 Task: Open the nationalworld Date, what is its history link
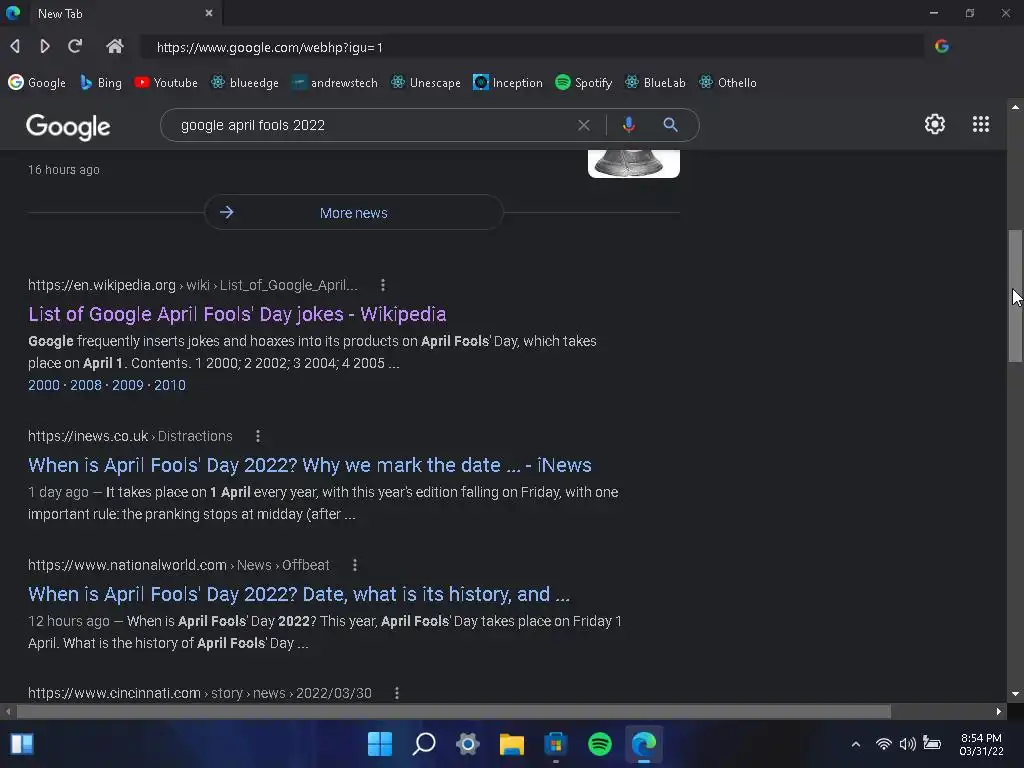[299, 594]
